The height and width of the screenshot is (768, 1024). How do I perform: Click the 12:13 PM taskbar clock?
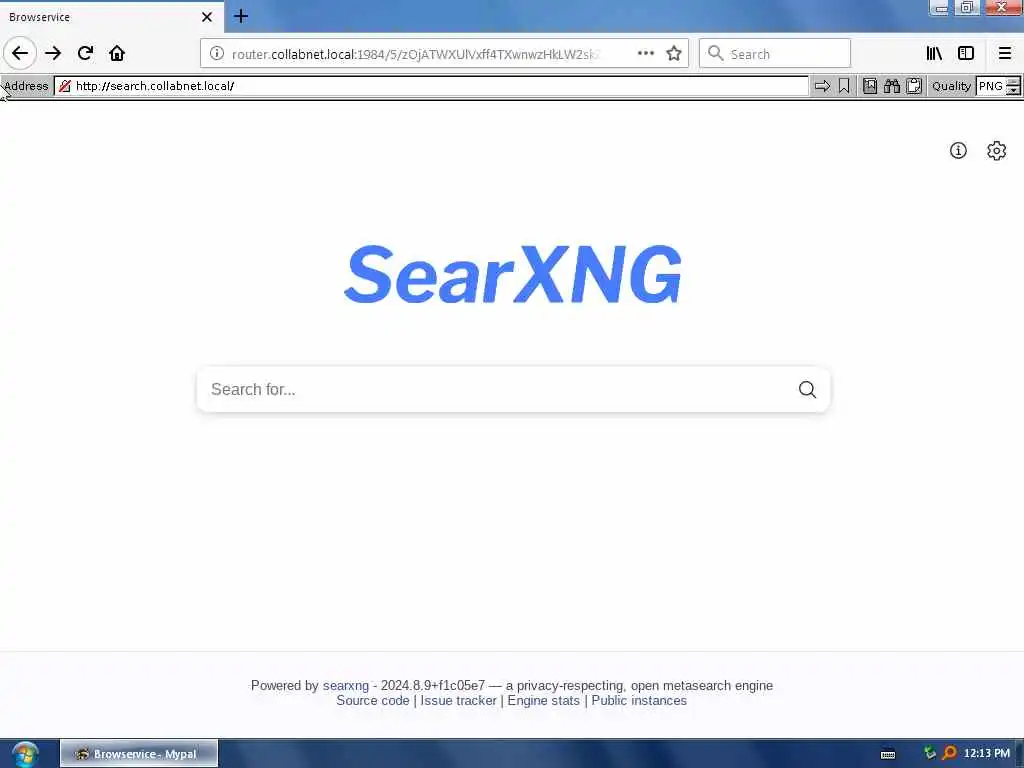click(x=986, y=754)
